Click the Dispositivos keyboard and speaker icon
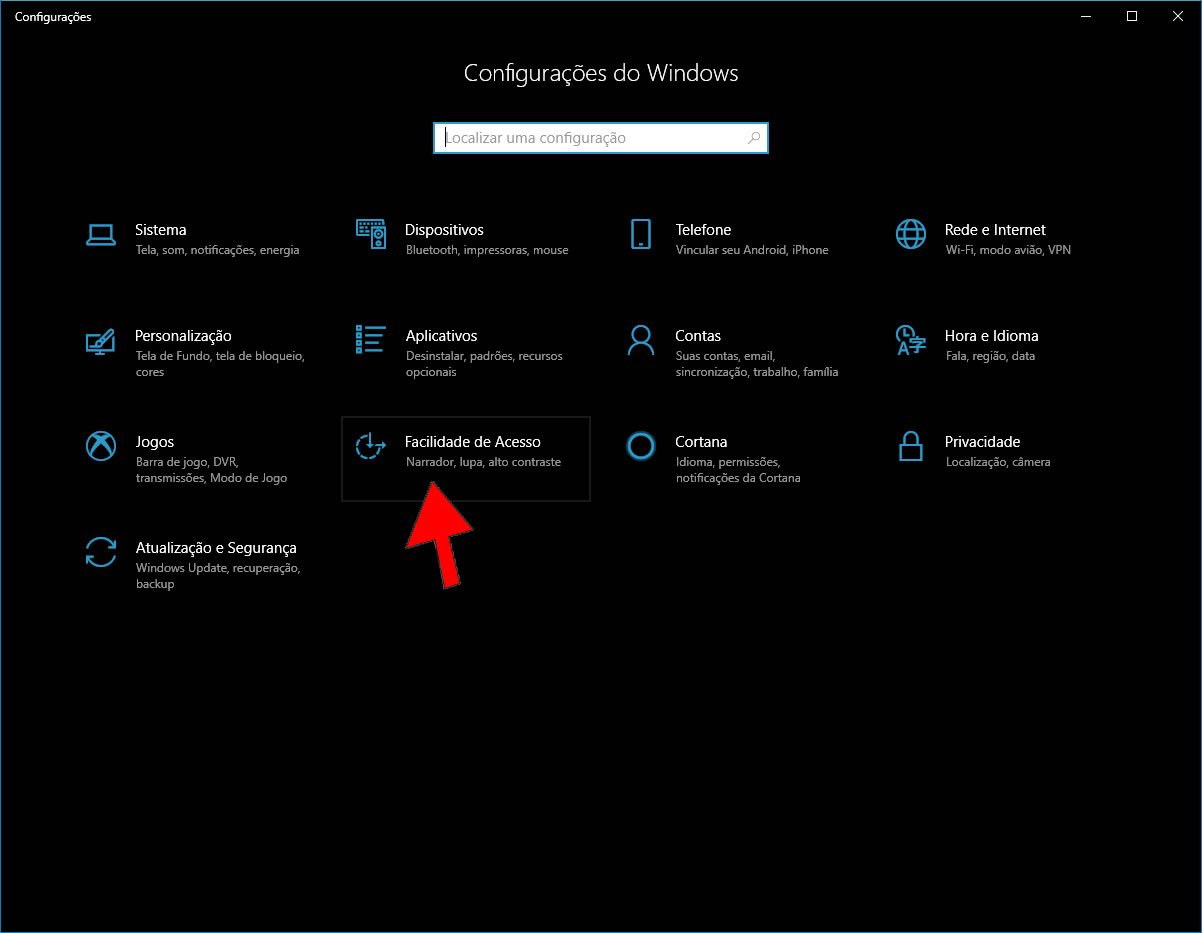The width and height of the screenshot is (1202, 933). [371, 234]
